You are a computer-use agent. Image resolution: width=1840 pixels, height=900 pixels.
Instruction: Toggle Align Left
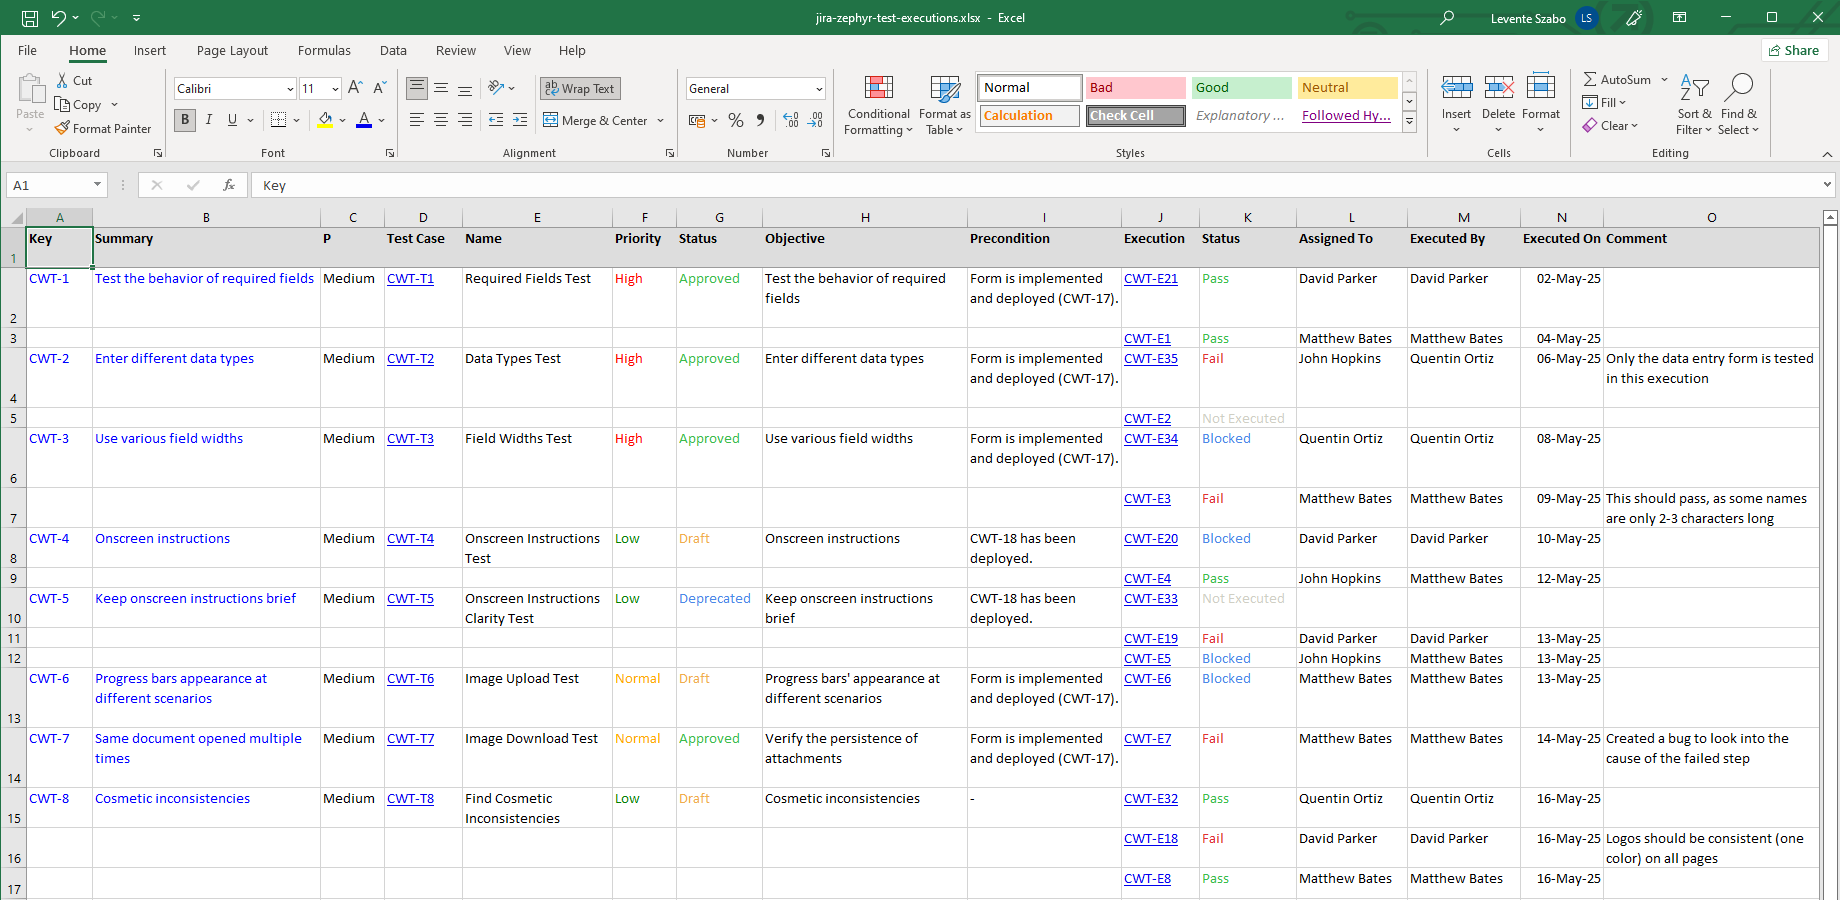417,120
